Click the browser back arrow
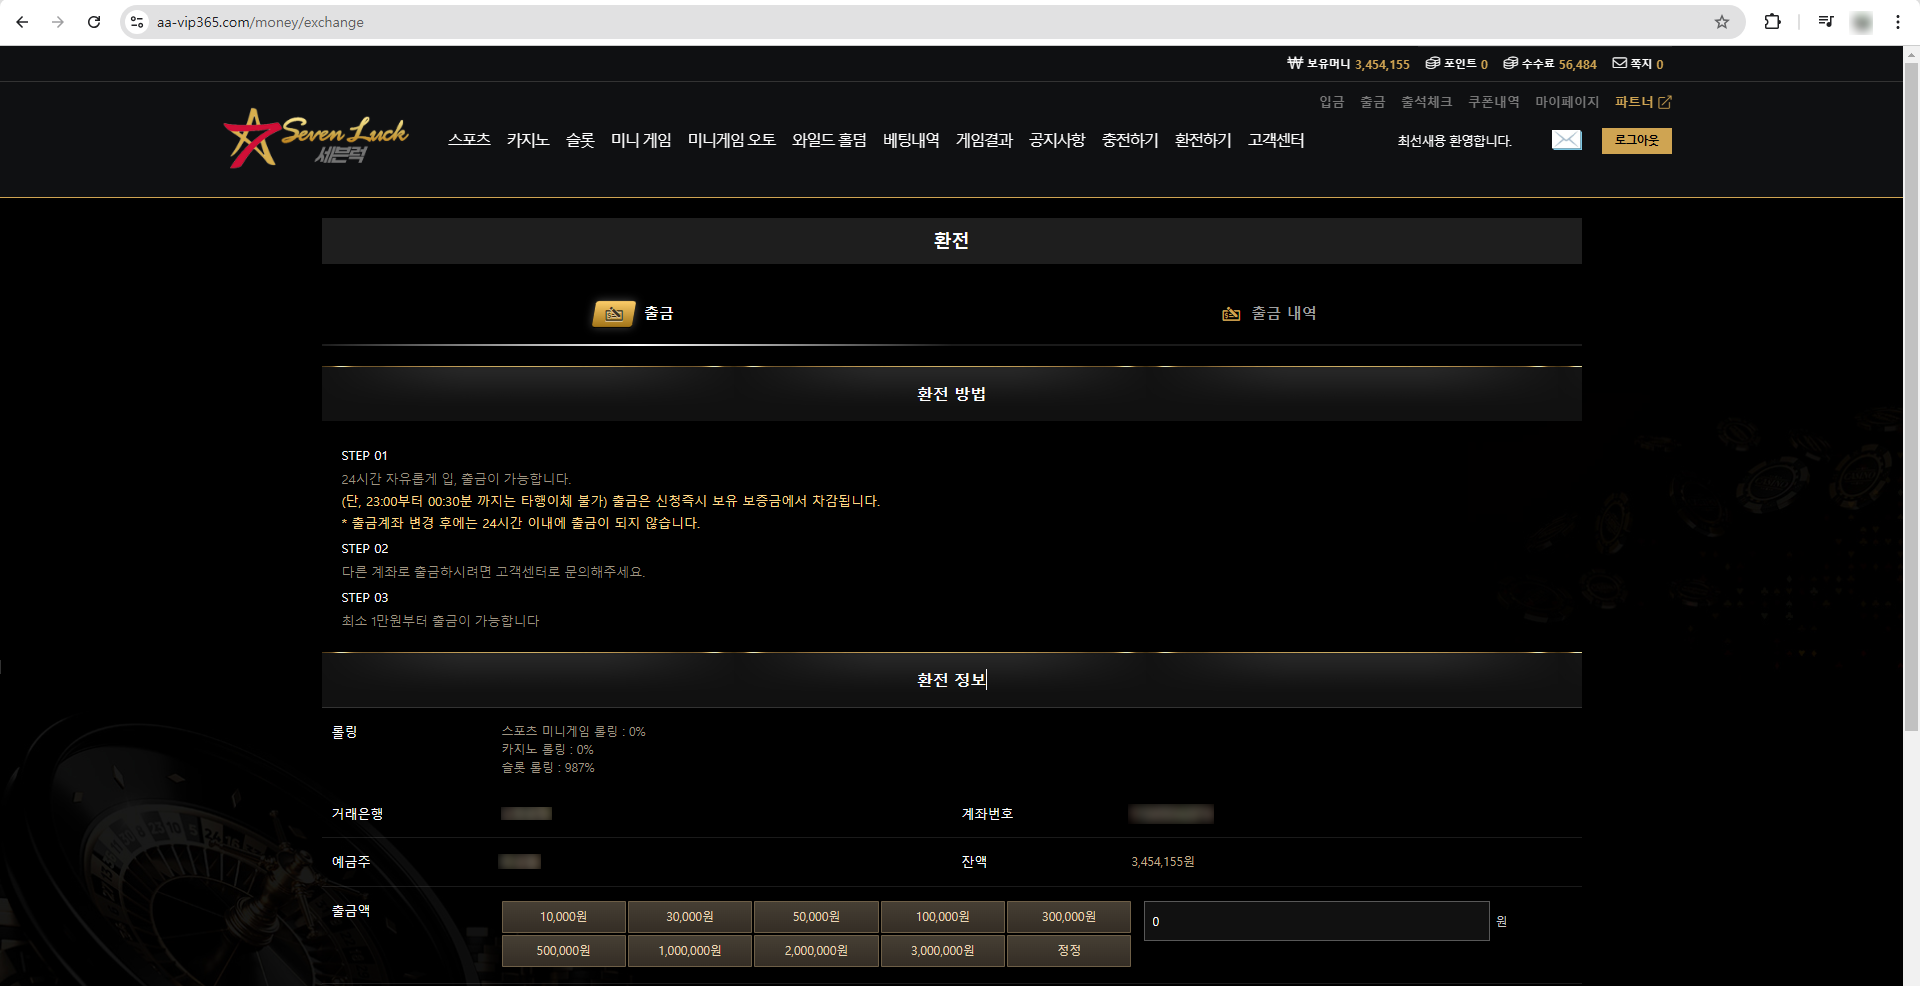 22,22
